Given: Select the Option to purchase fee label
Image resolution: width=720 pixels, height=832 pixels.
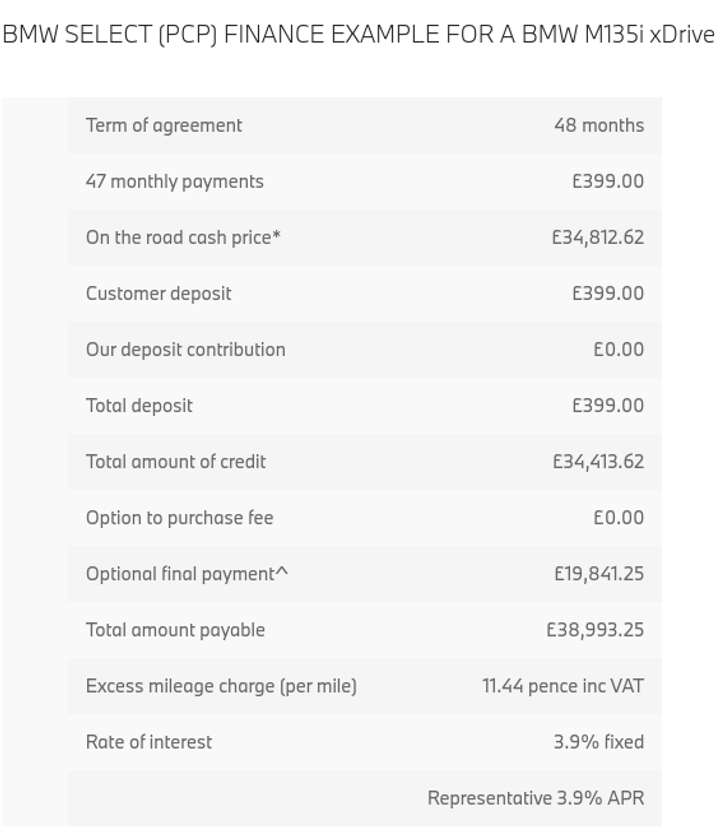Looking at the screenshot, I should (x=180, y=517).
